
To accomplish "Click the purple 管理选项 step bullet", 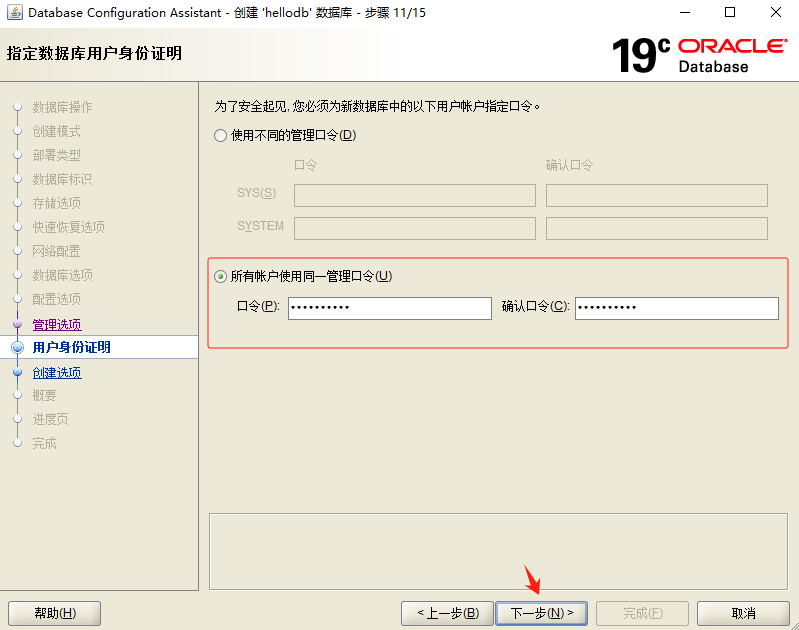I will (17, 324).
